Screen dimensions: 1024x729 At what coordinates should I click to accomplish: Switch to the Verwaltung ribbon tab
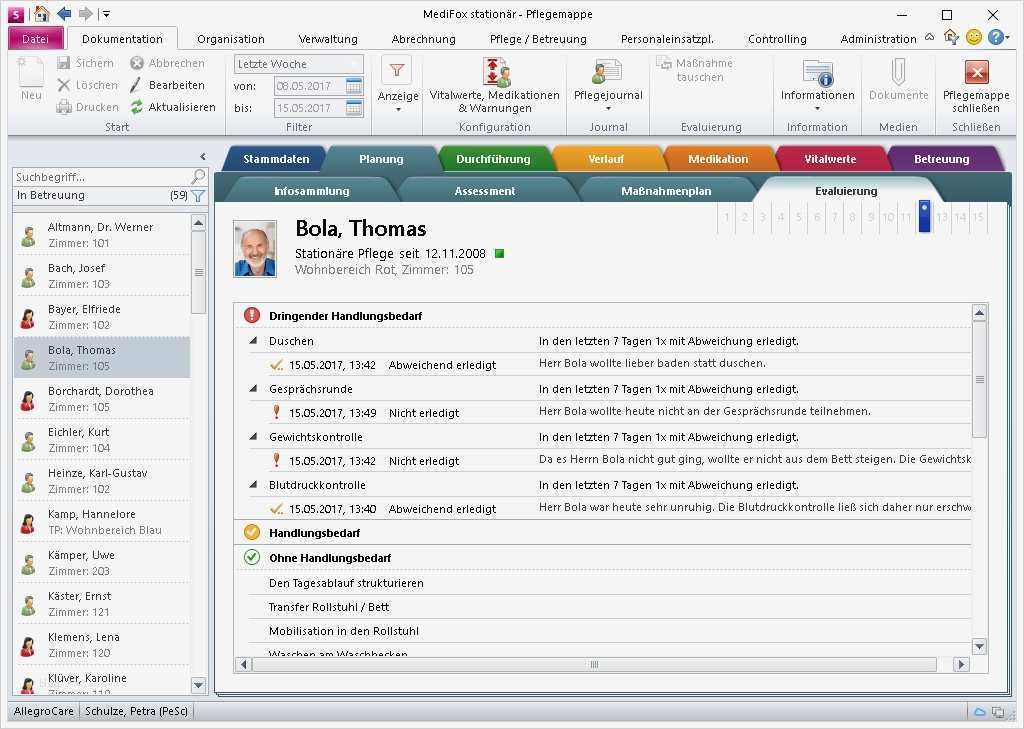[328, 39]
